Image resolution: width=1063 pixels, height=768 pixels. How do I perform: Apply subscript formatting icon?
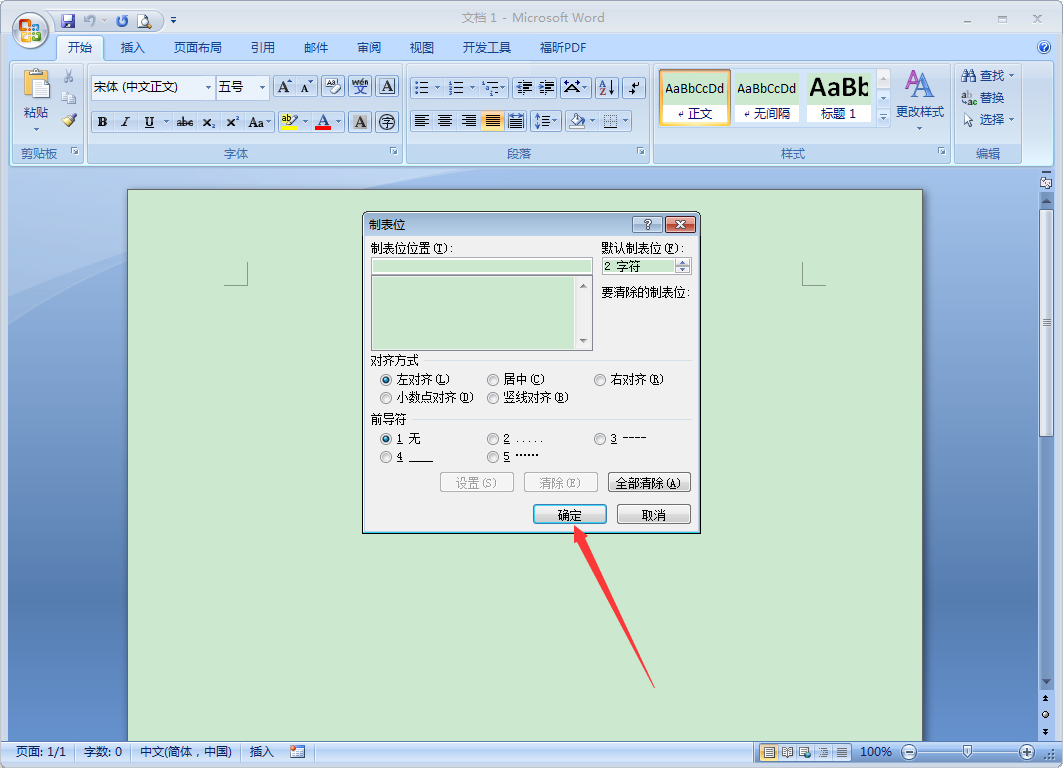207,121
